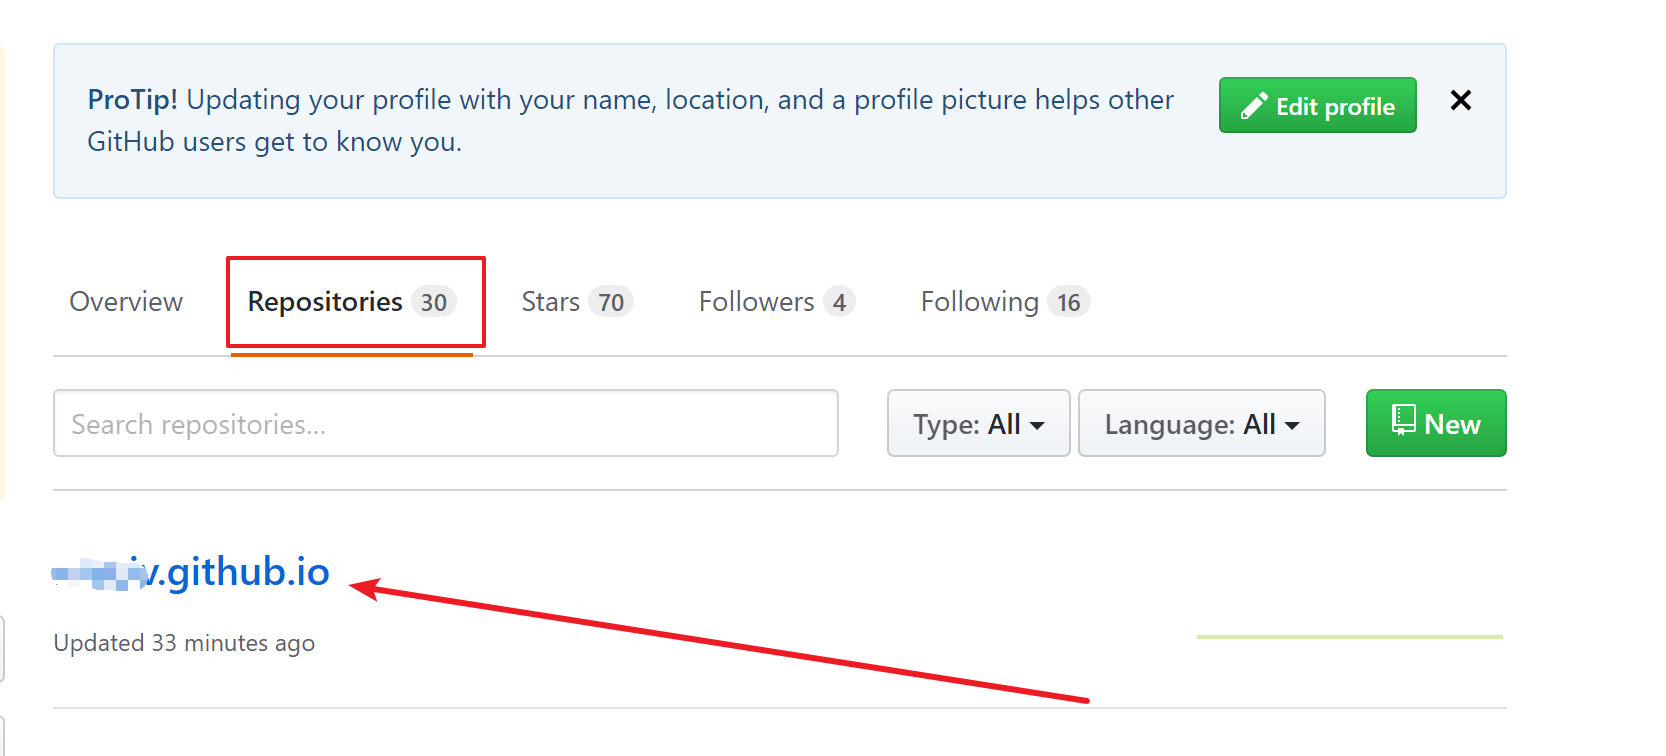The width and height of the screenshot is (1666, 756).
Task: View the Followers tab
Action: click(777, 302)
